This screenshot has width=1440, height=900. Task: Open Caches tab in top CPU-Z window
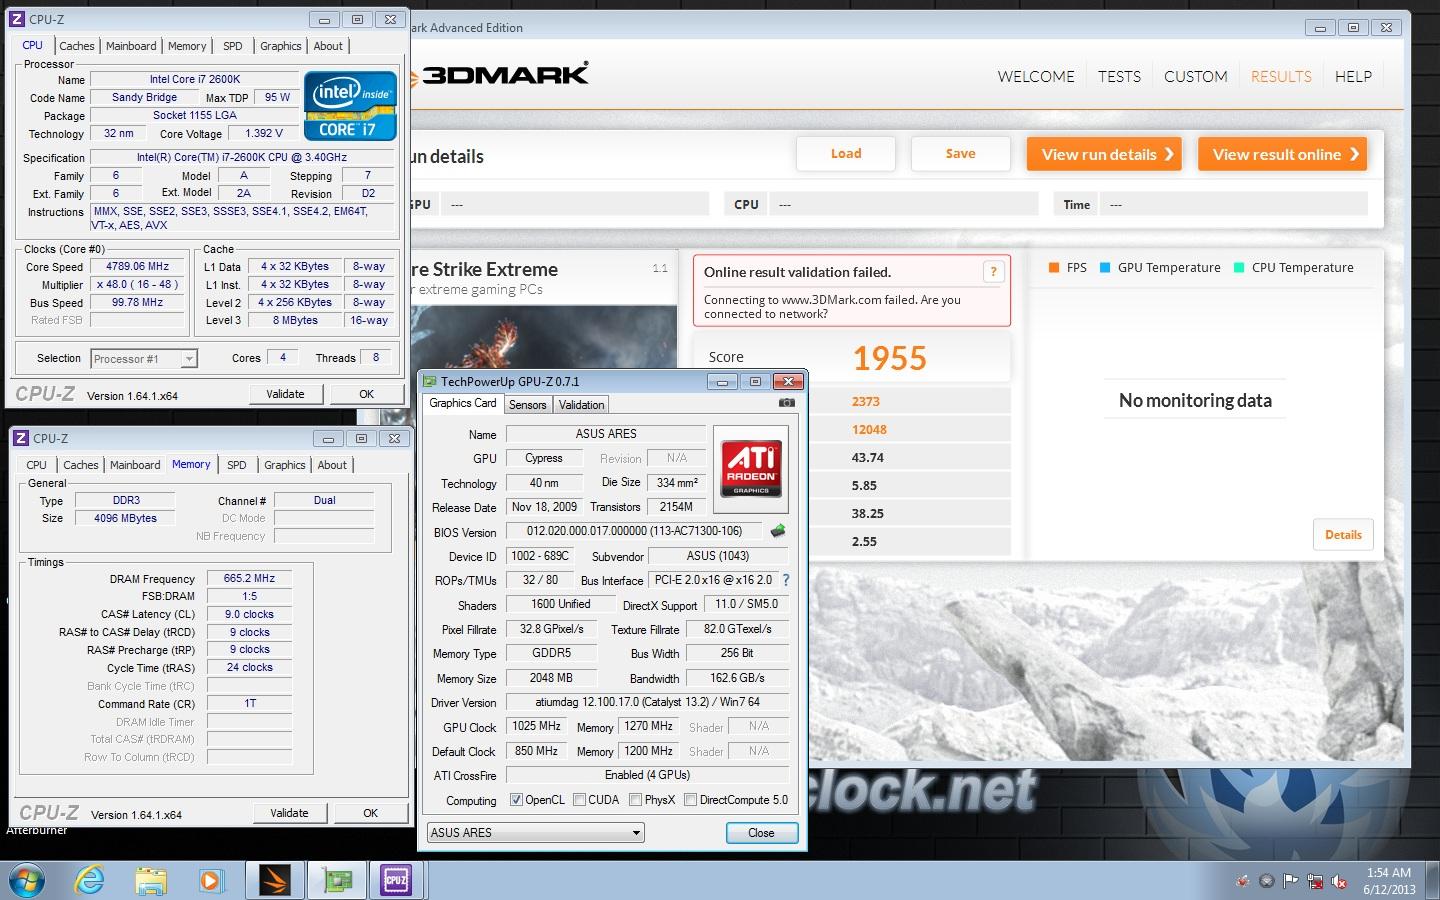point(77,46)
